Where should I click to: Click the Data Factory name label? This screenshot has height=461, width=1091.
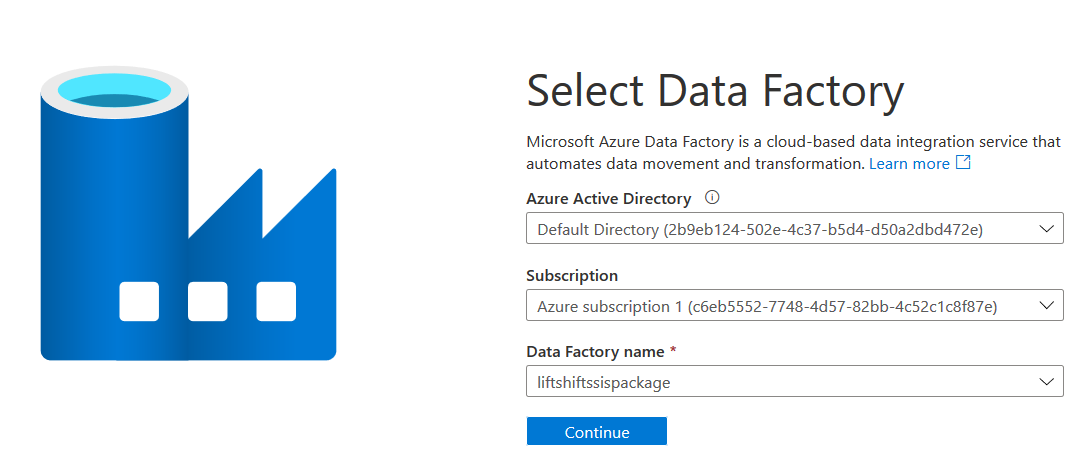pyautogui.click(x=595, y=351)
